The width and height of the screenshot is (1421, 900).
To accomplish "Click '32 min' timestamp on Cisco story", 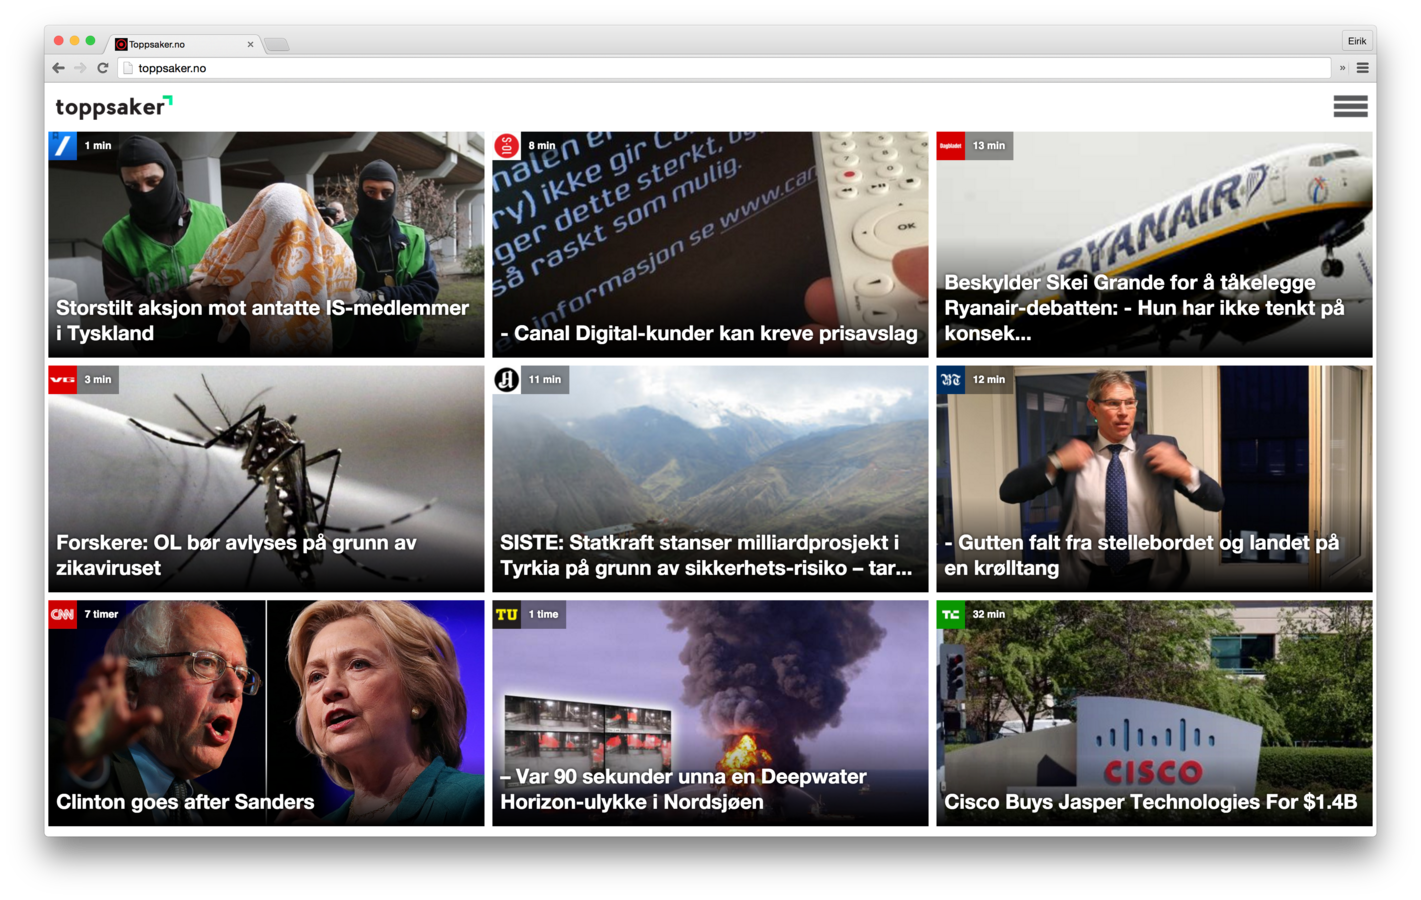I will 989,615.
